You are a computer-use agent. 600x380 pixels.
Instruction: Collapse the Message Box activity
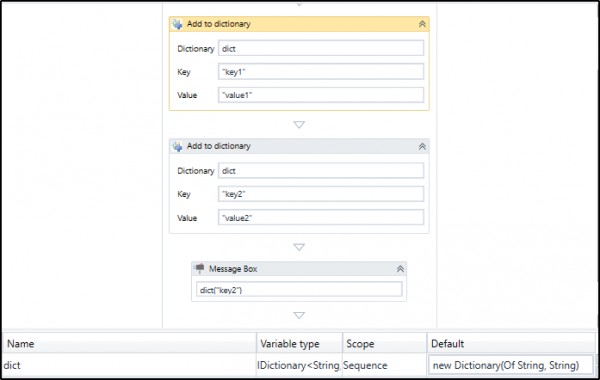pyautogui.click(x=400, y=269)
